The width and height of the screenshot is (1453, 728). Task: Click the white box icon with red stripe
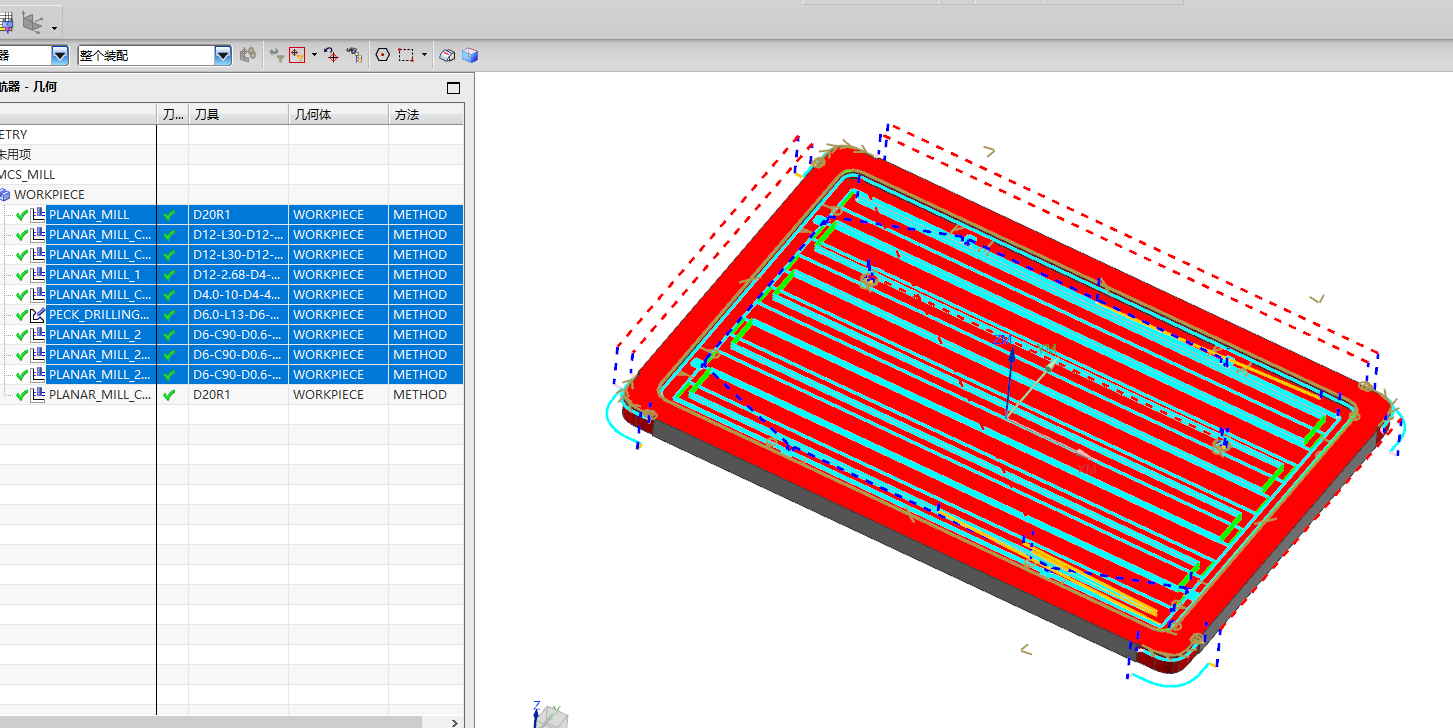448,55
